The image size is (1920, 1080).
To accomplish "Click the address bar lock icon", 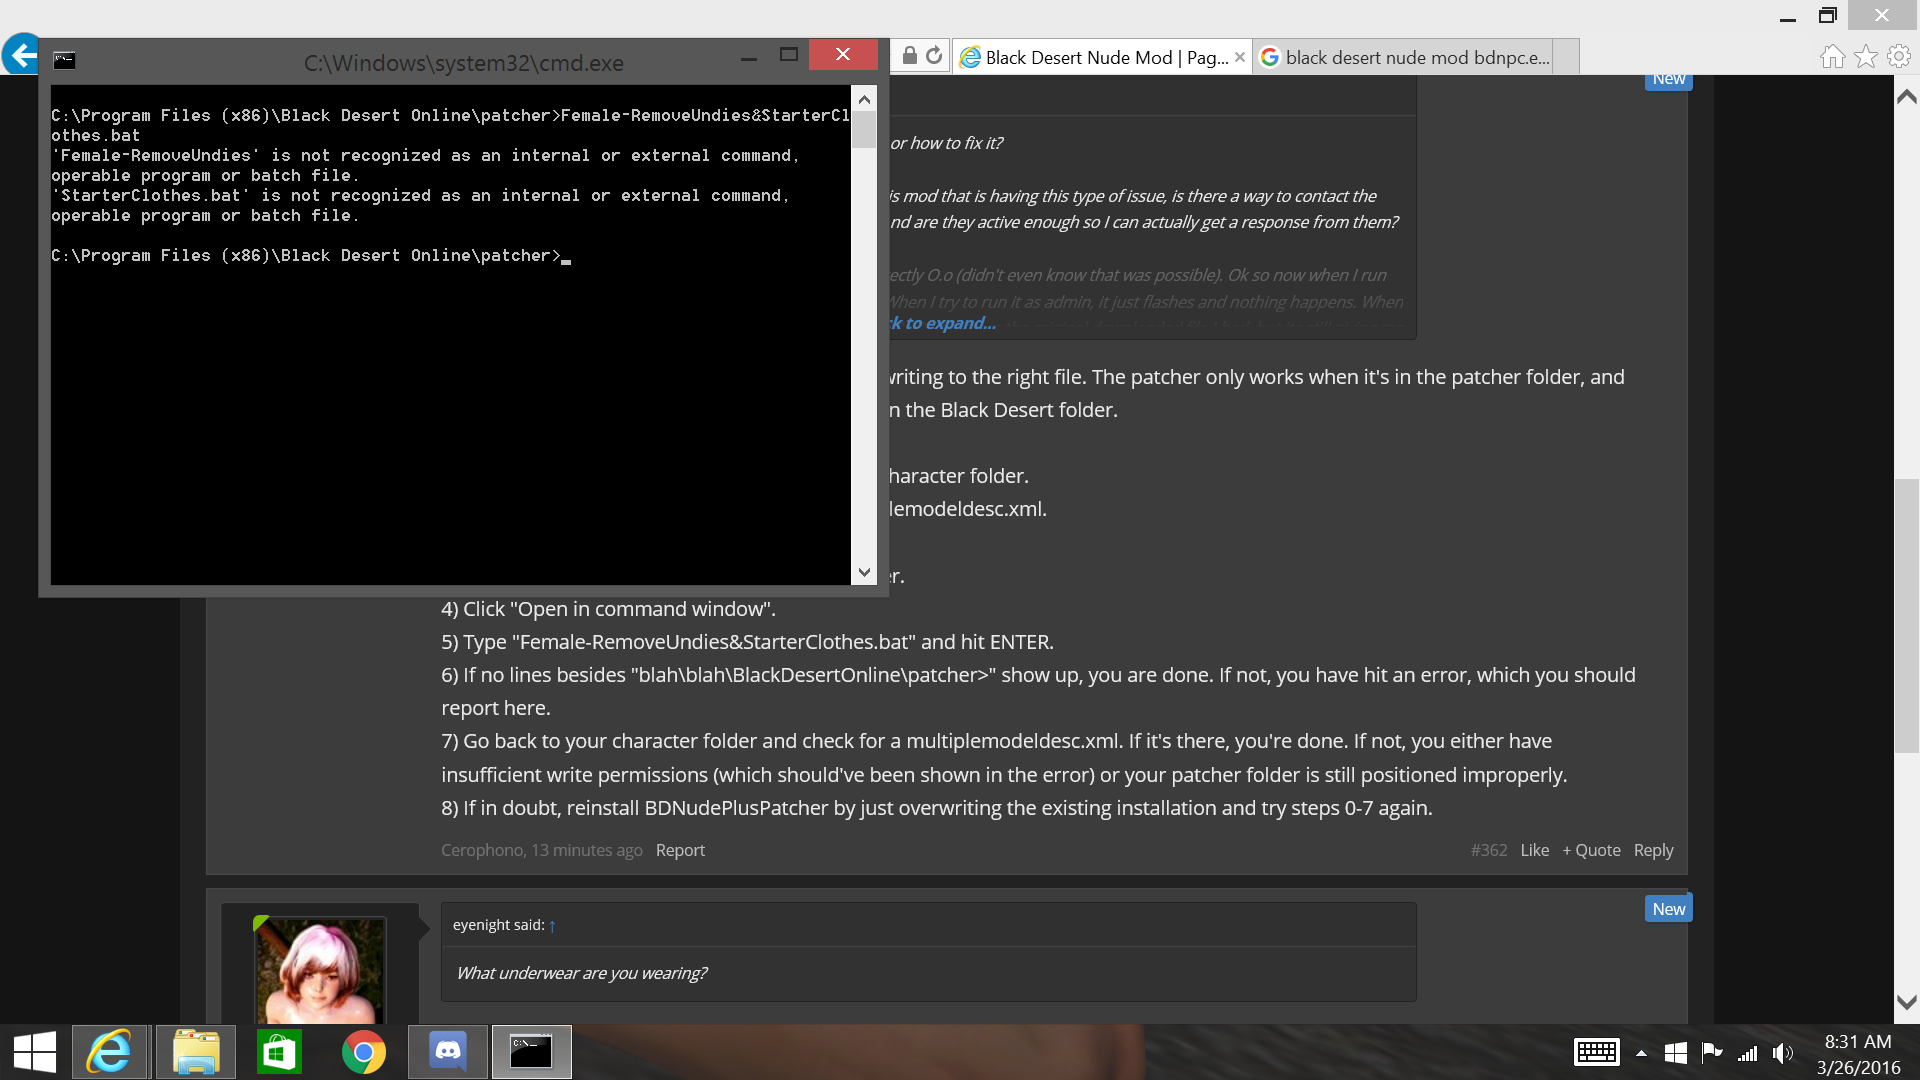I will tap(909, 56).
